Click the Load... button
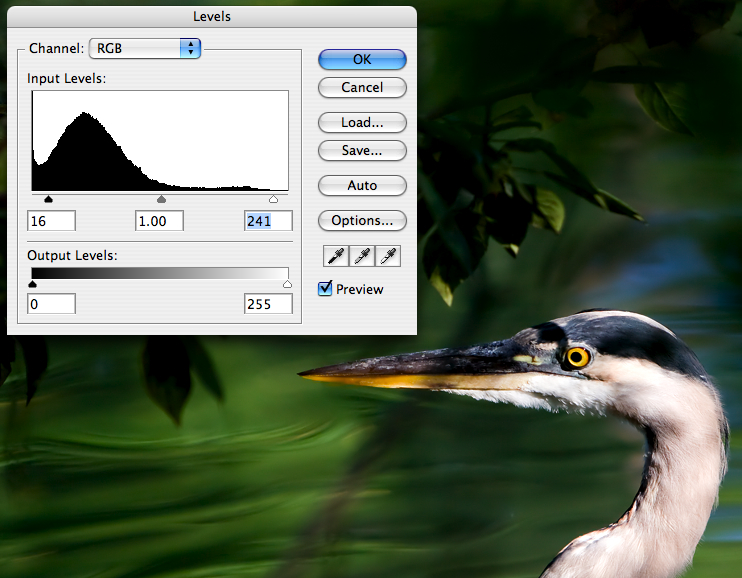This screenshot has width=742, height=578. [362, 123]
